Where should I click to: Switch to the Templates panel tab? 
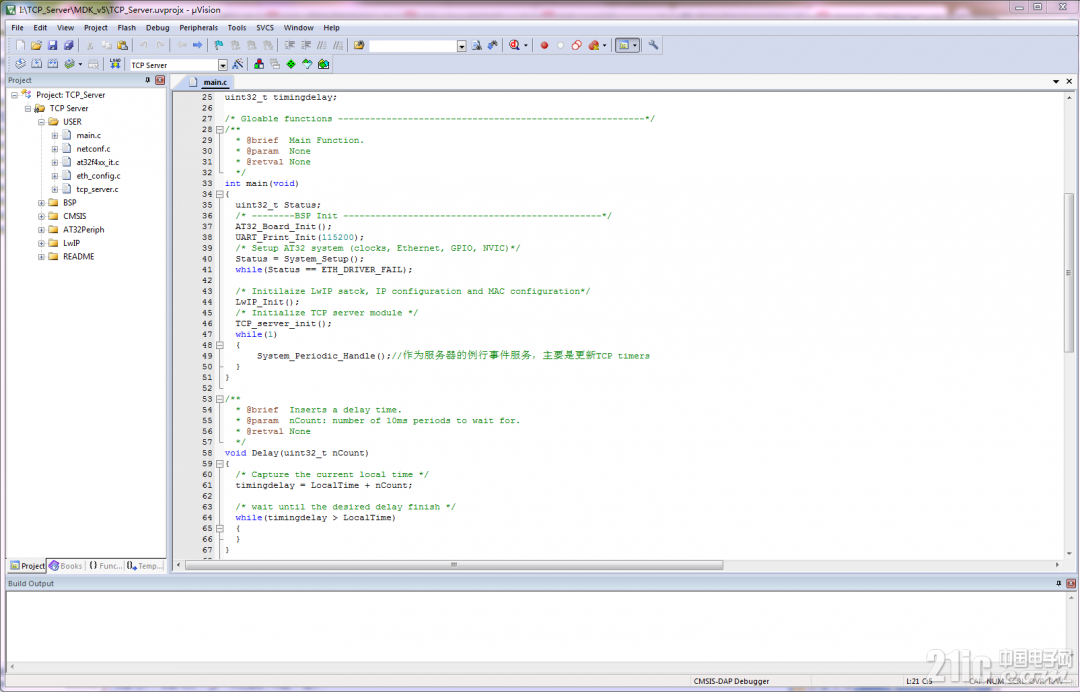click(x=145, y=566)
